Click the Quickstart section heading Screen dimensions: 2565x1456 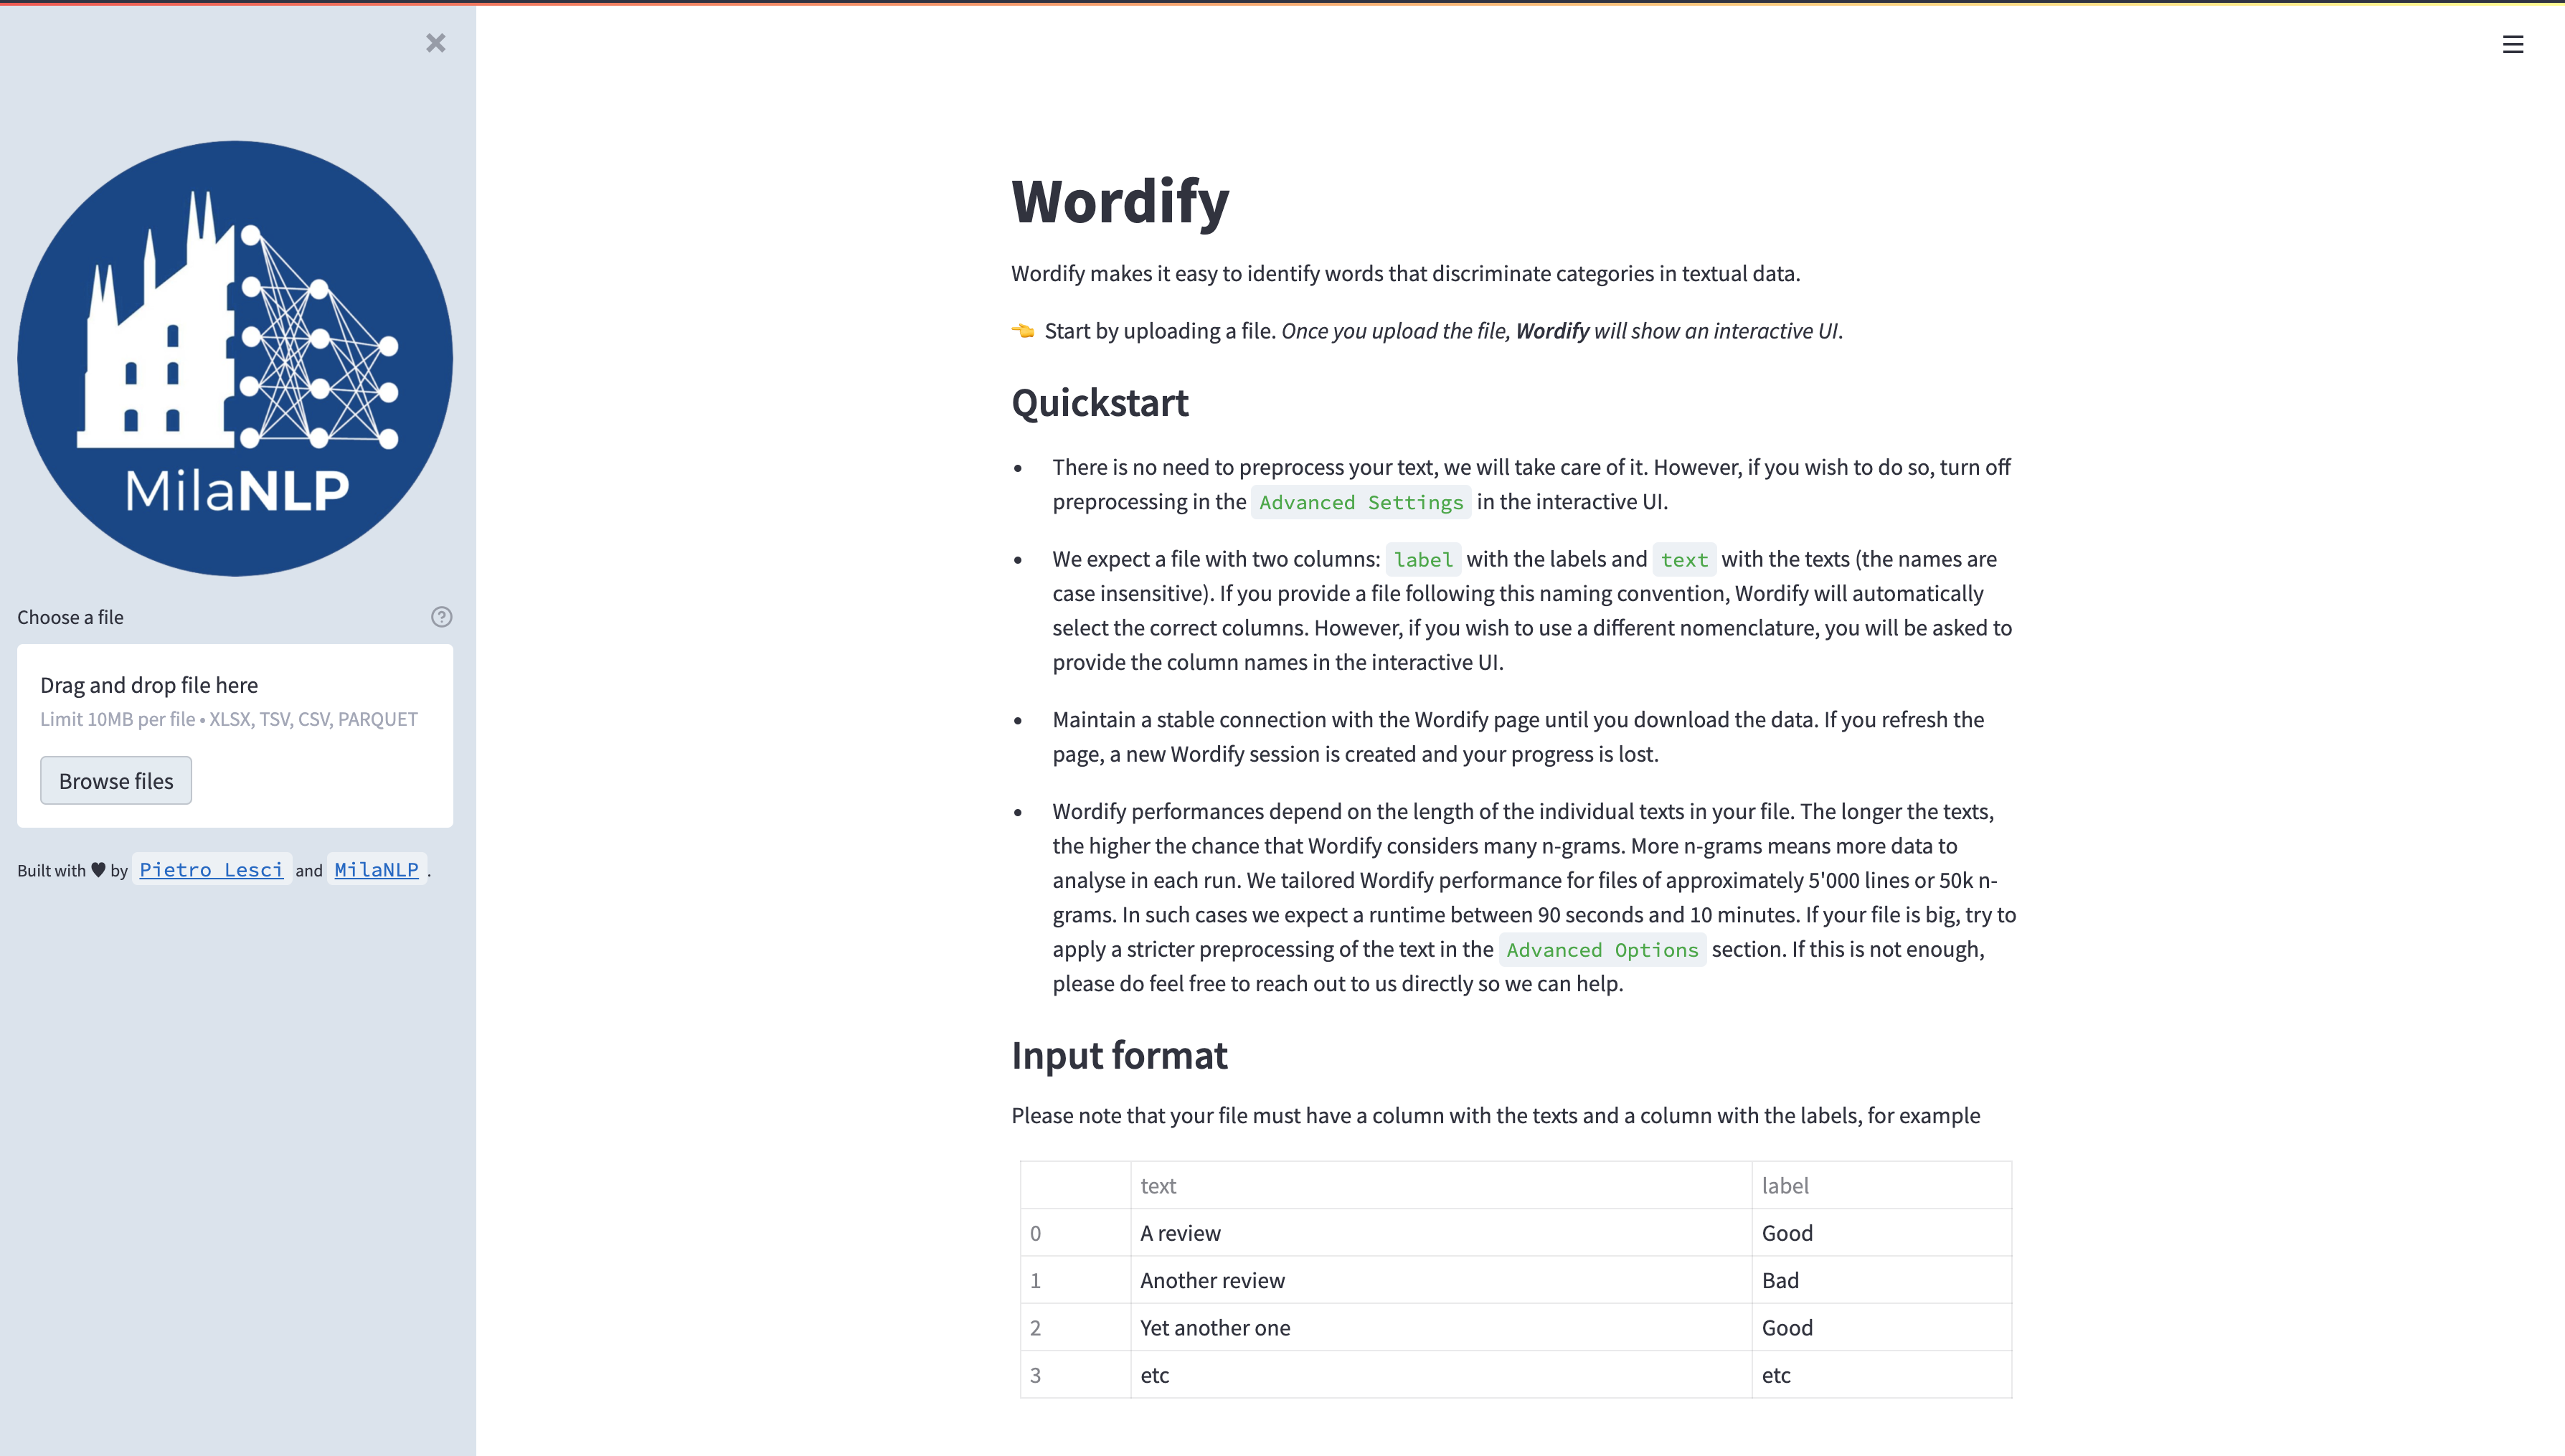pos(1100,403)
